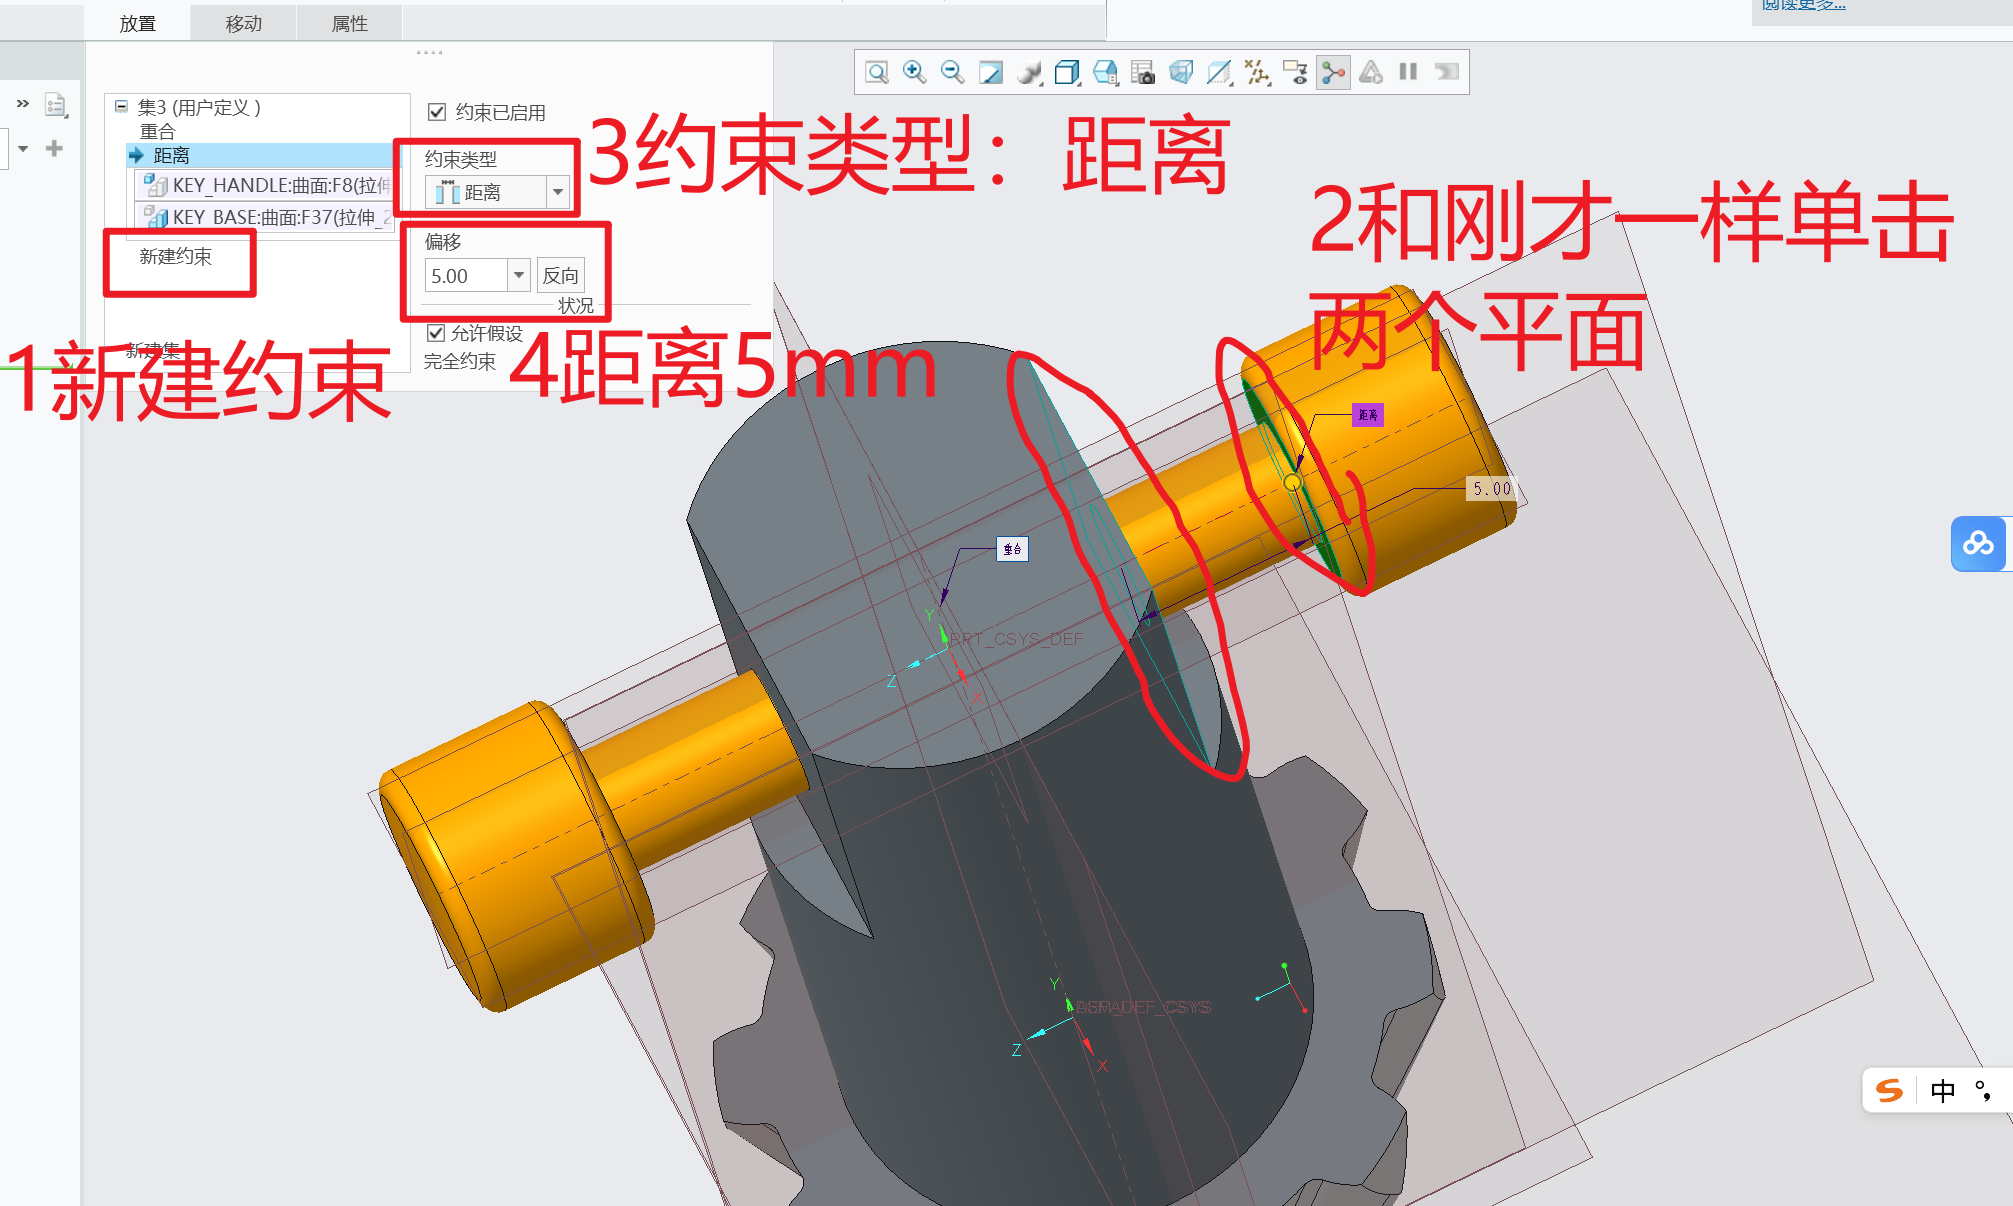Image resolution: width=2013 pixels, height=1206 pixels.
Task: Open the 属性 tab
Action: click(x=349, y=22)
